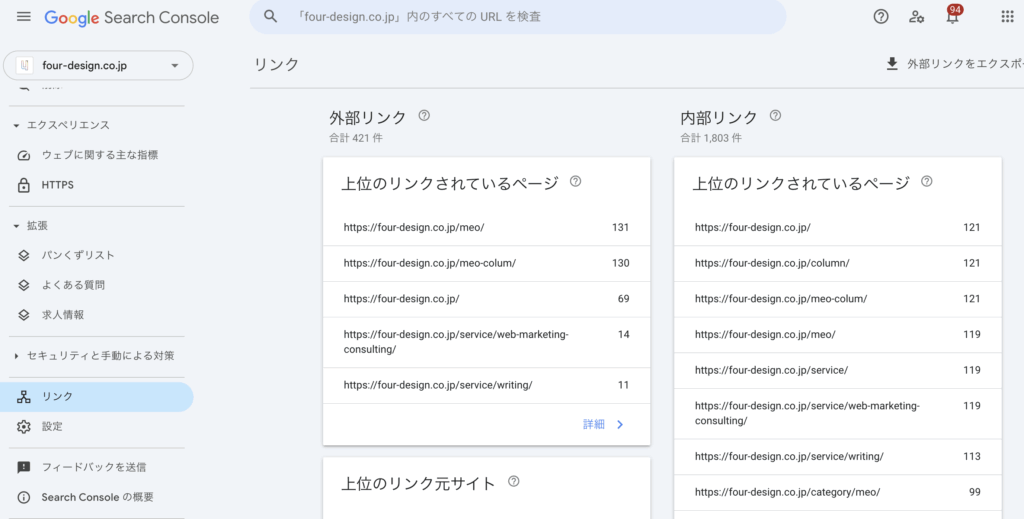
Task: Open user and permissions settings icon
Action: pos(916,17)
